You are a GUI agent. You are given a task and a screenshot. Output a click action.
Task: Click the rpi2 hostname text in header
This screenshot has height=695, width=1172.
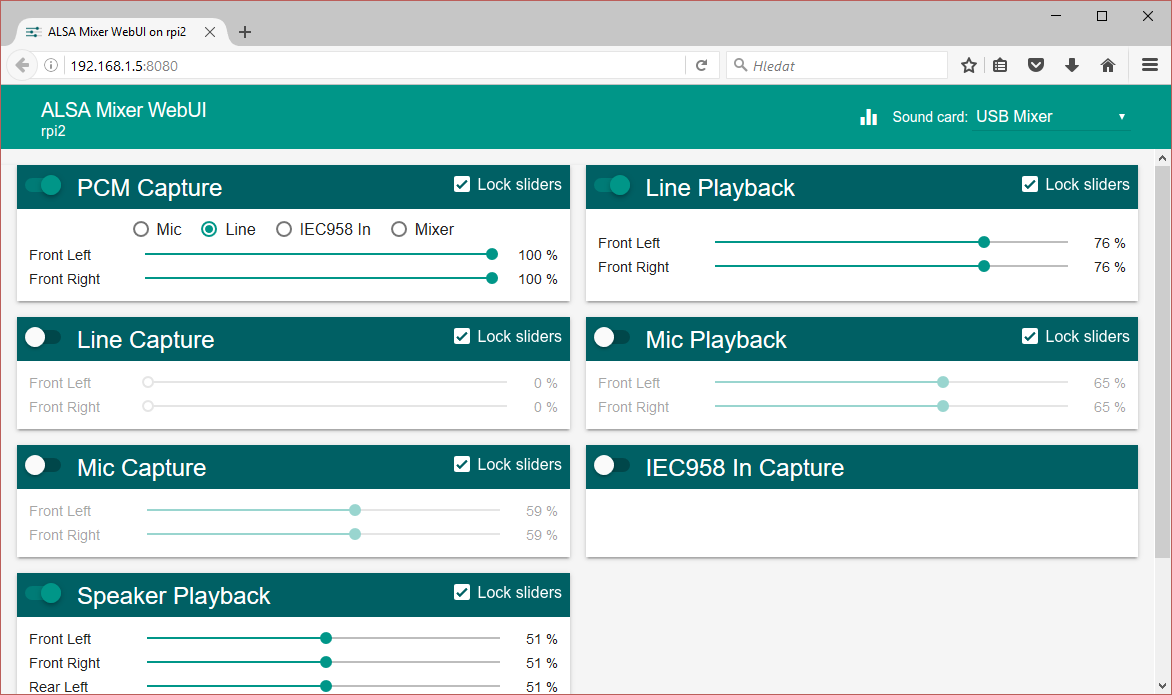tap(53, 132)
